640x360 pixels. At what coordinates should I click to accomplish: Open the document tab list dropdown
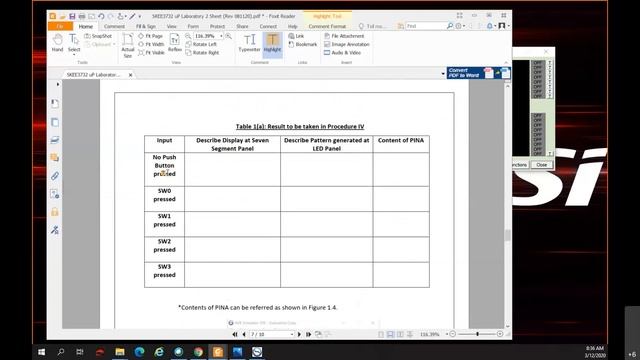point(443,74)
